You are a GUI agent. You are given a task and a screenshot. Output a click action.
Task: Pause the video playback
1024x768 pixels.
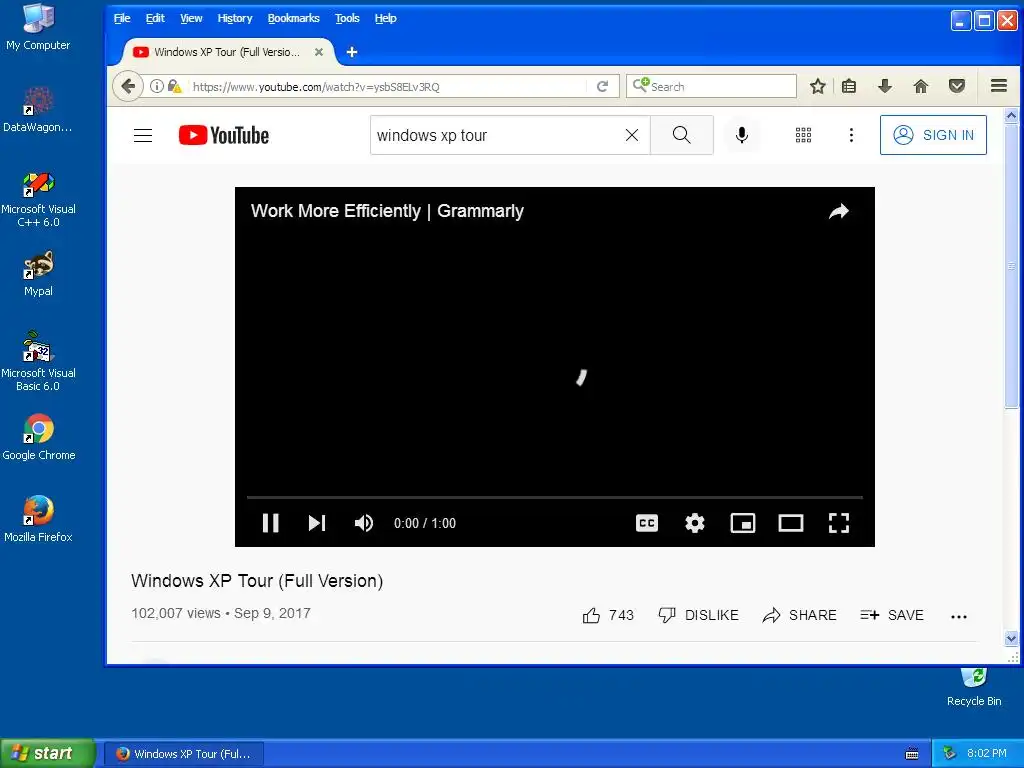tap(270, 523)
